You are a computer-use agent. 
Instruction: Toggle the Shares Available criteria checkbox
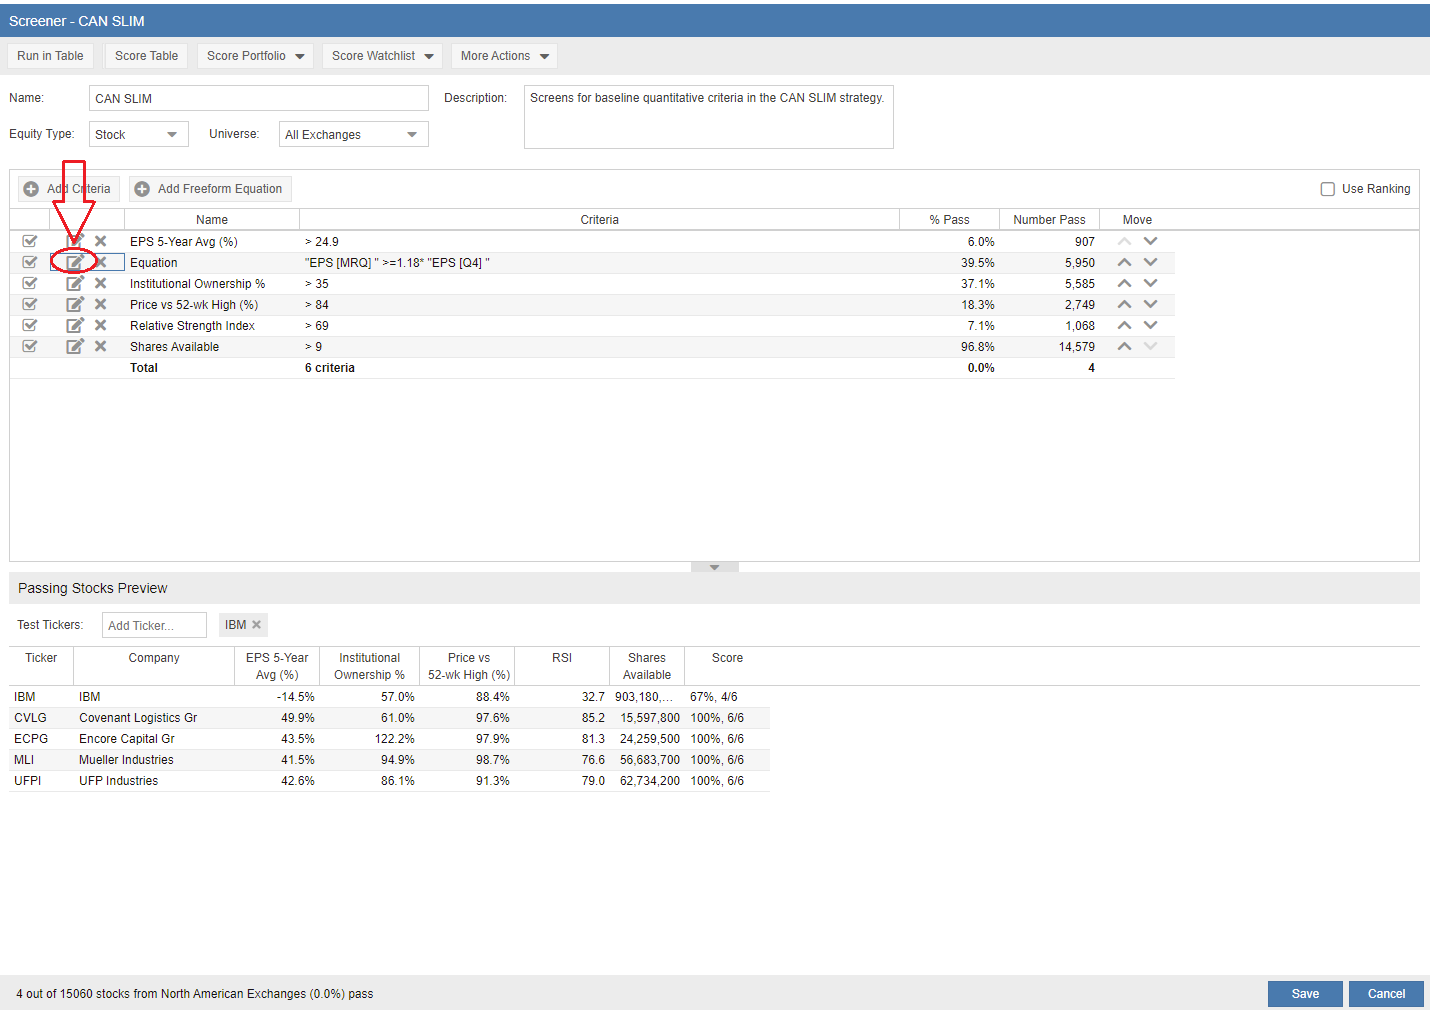pos(30,347)
